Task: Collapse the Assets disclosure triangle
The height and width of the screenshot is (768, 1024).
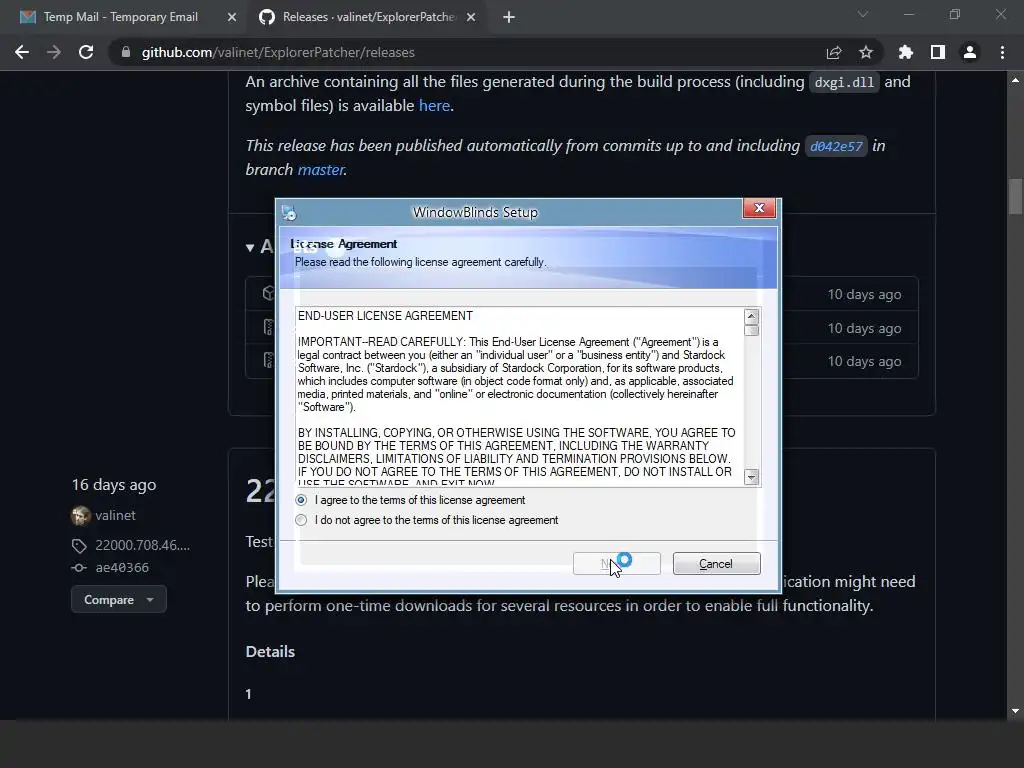Action: [x=250, y=248]
